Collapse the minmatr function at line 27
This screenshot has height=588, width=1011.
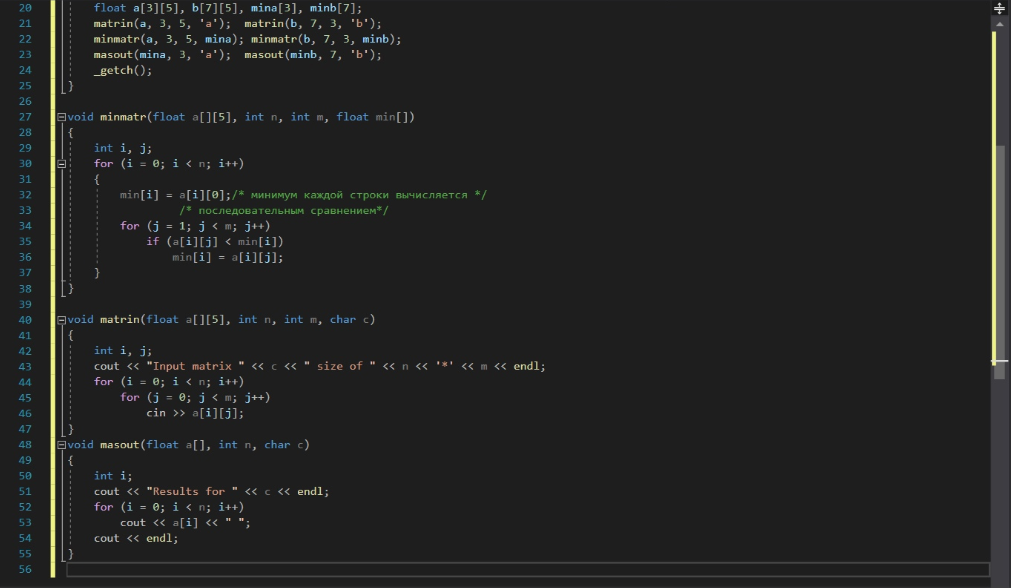coord(61,117)
